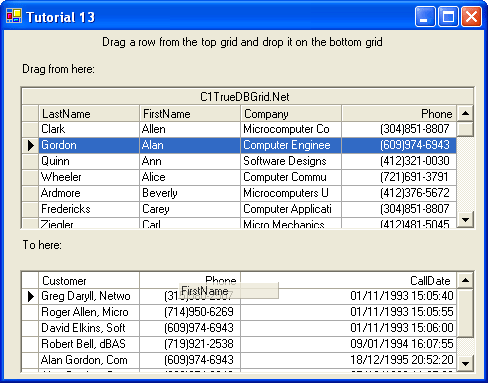
Task: Click the bottom grid scrollbar thumb
Action: click(x=465, y=313)
